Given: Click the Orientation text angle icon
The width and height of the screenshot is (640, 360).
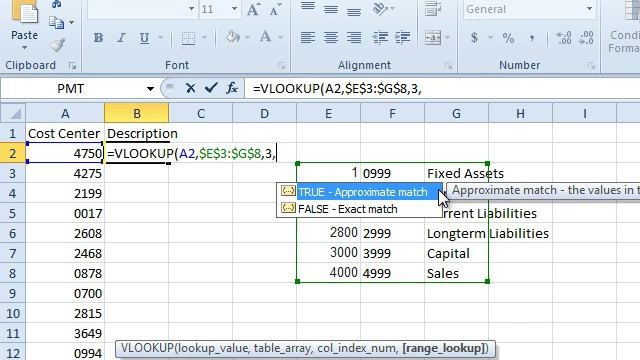Looking at the screenshot, I should (x=380, y=9).
